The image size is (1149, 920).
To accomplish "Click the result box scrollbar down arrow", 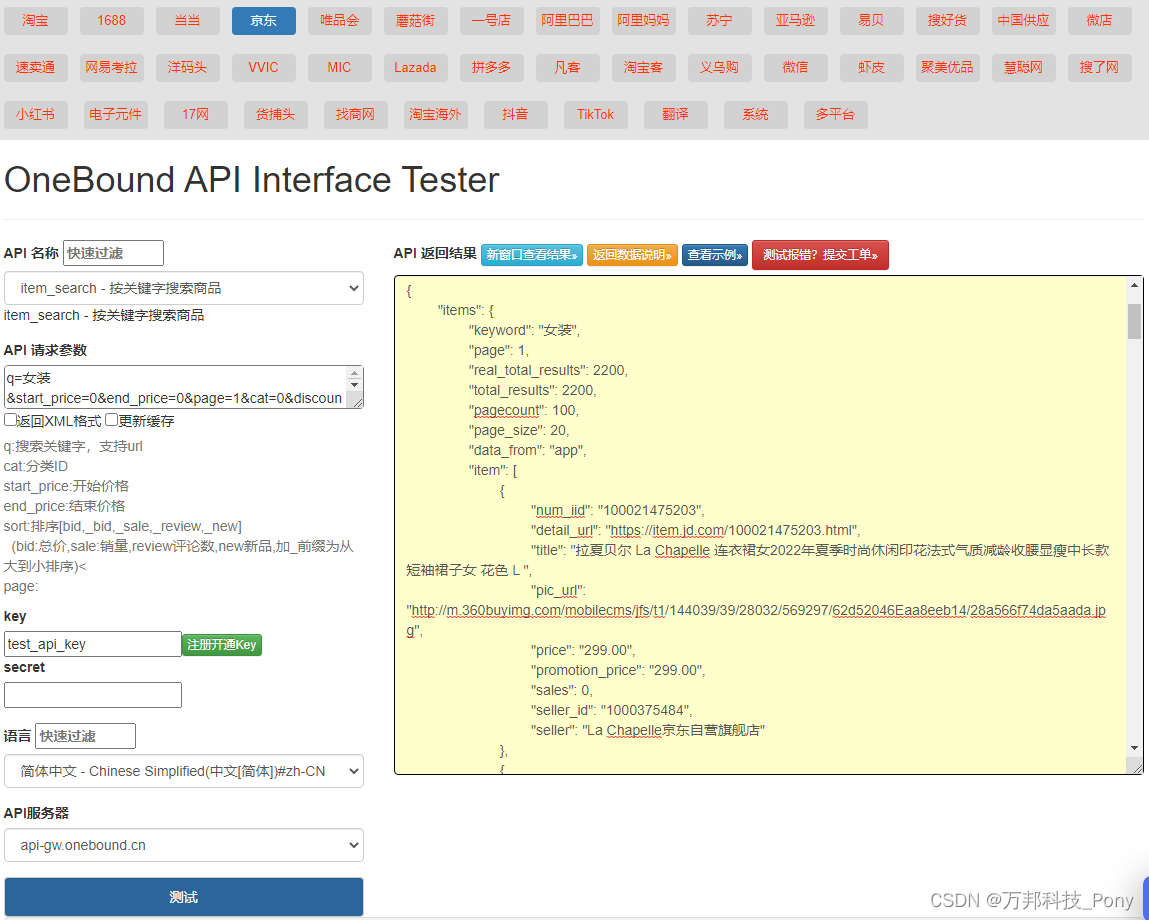I will 1134,748.
